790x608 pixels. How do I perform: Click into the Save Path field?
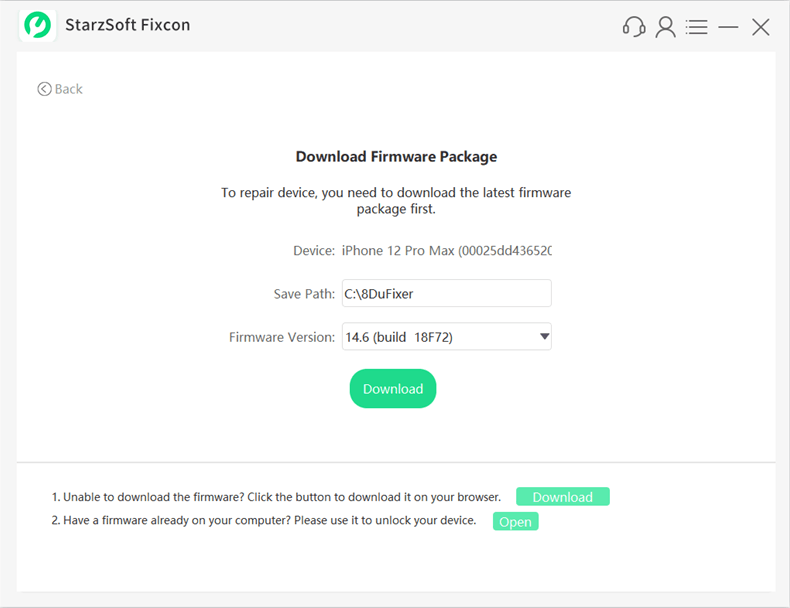coord(446,293)
